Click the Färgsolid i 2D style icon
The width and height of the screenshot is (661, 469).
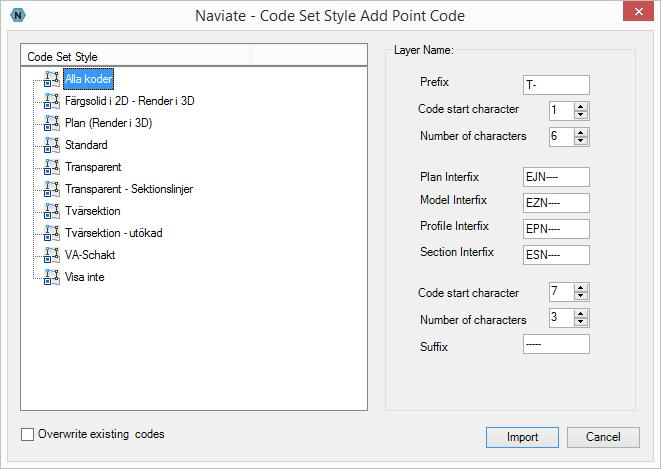52,101
